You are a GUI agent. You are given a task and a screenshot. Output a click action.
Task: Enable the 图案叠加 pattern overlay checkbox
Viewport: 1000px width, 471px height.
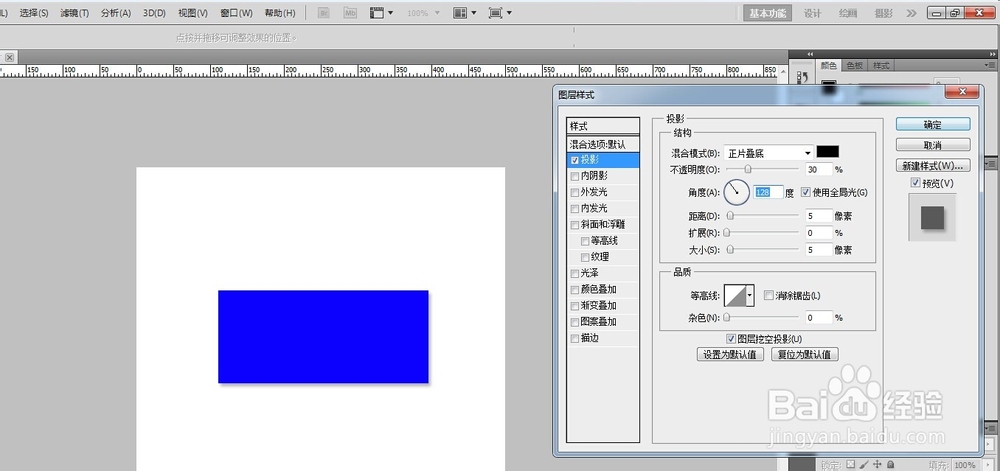[x=575, y=322]
